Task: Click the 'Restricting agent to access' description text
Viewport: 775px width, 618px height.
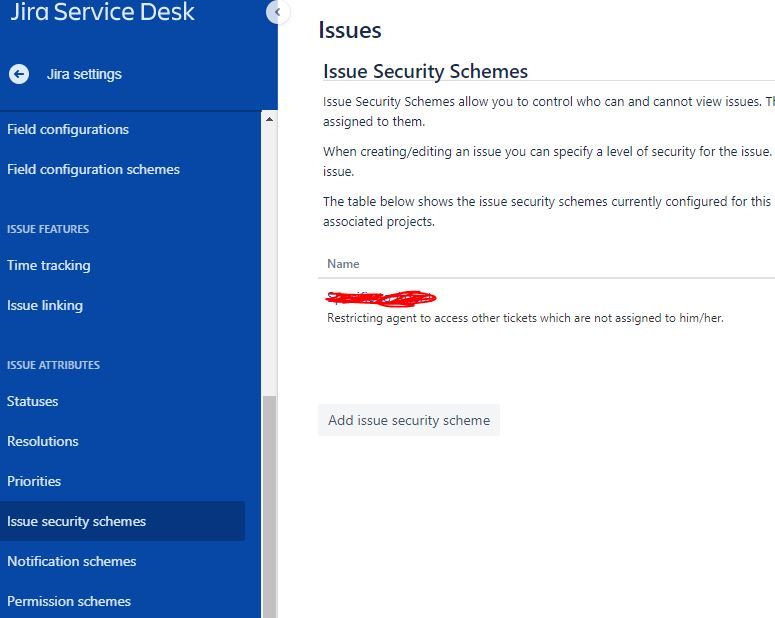Action: [x=525, y=318]
